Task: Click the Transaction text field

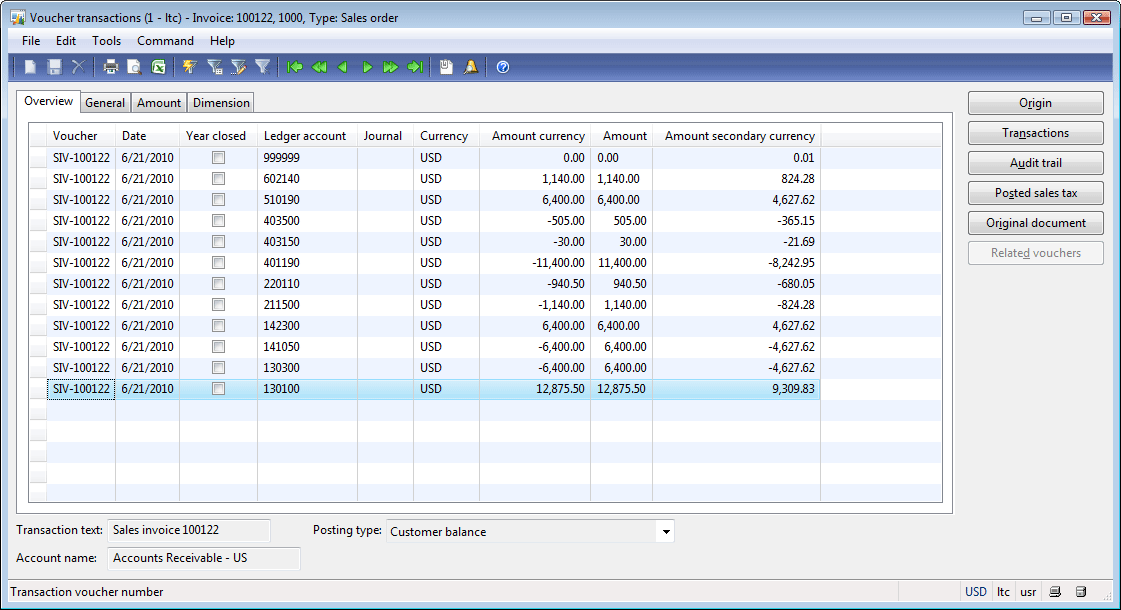Action: click(189, 530)
